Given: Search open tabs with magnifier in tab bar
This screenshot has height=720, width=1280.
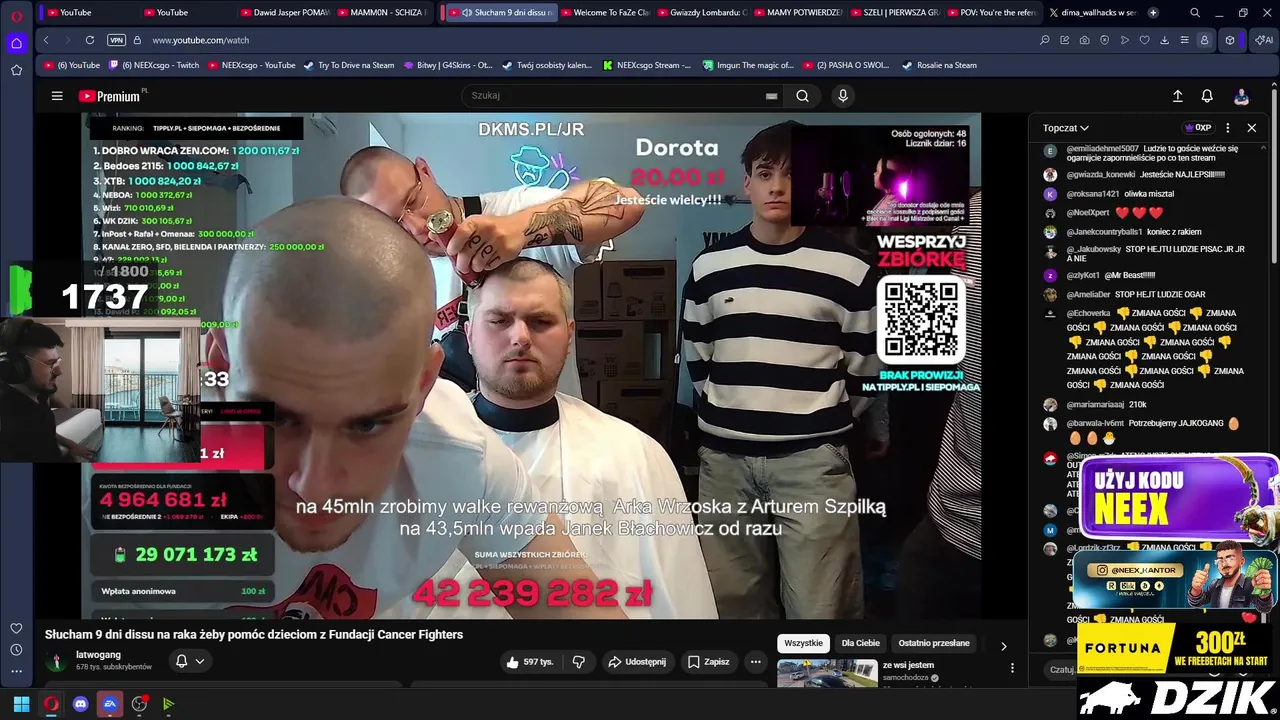Looking at the screenshot, I should (x=1195, y=13).
